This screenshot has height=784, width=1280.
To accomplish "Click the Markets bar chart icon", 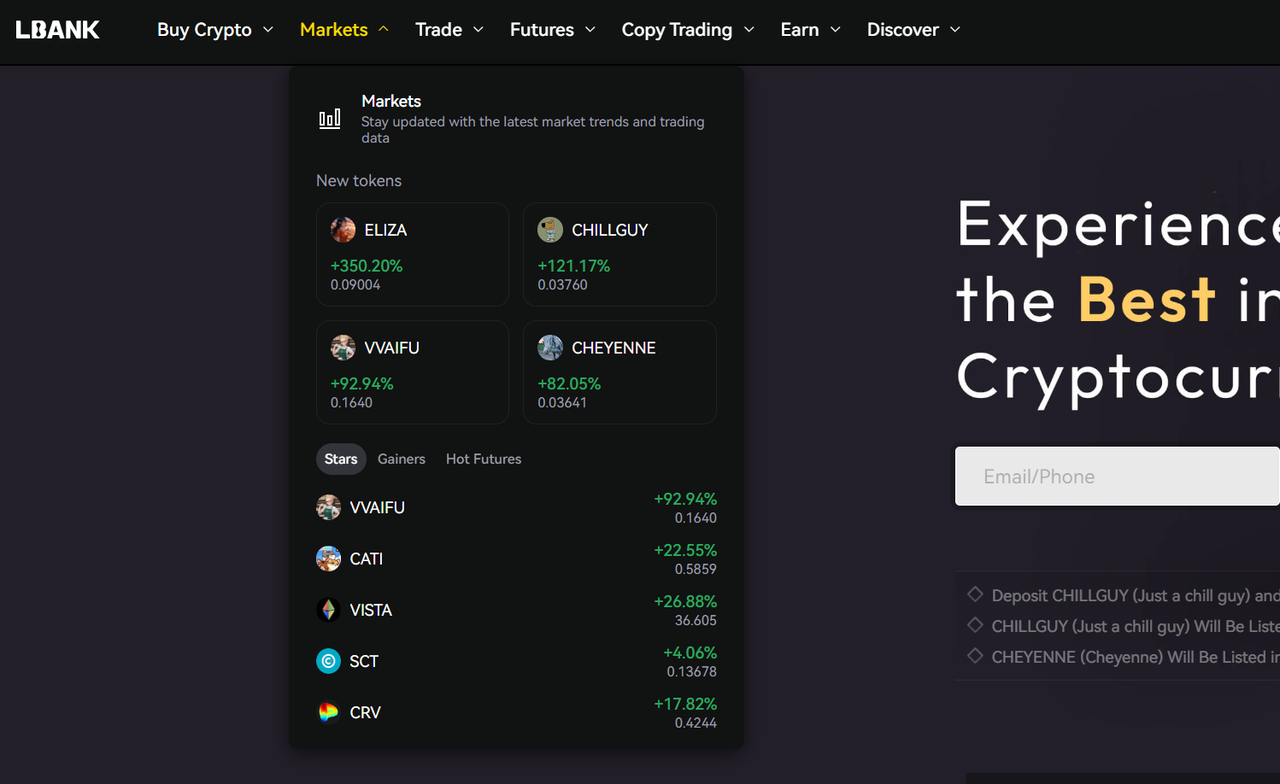I will coord(330,119).
